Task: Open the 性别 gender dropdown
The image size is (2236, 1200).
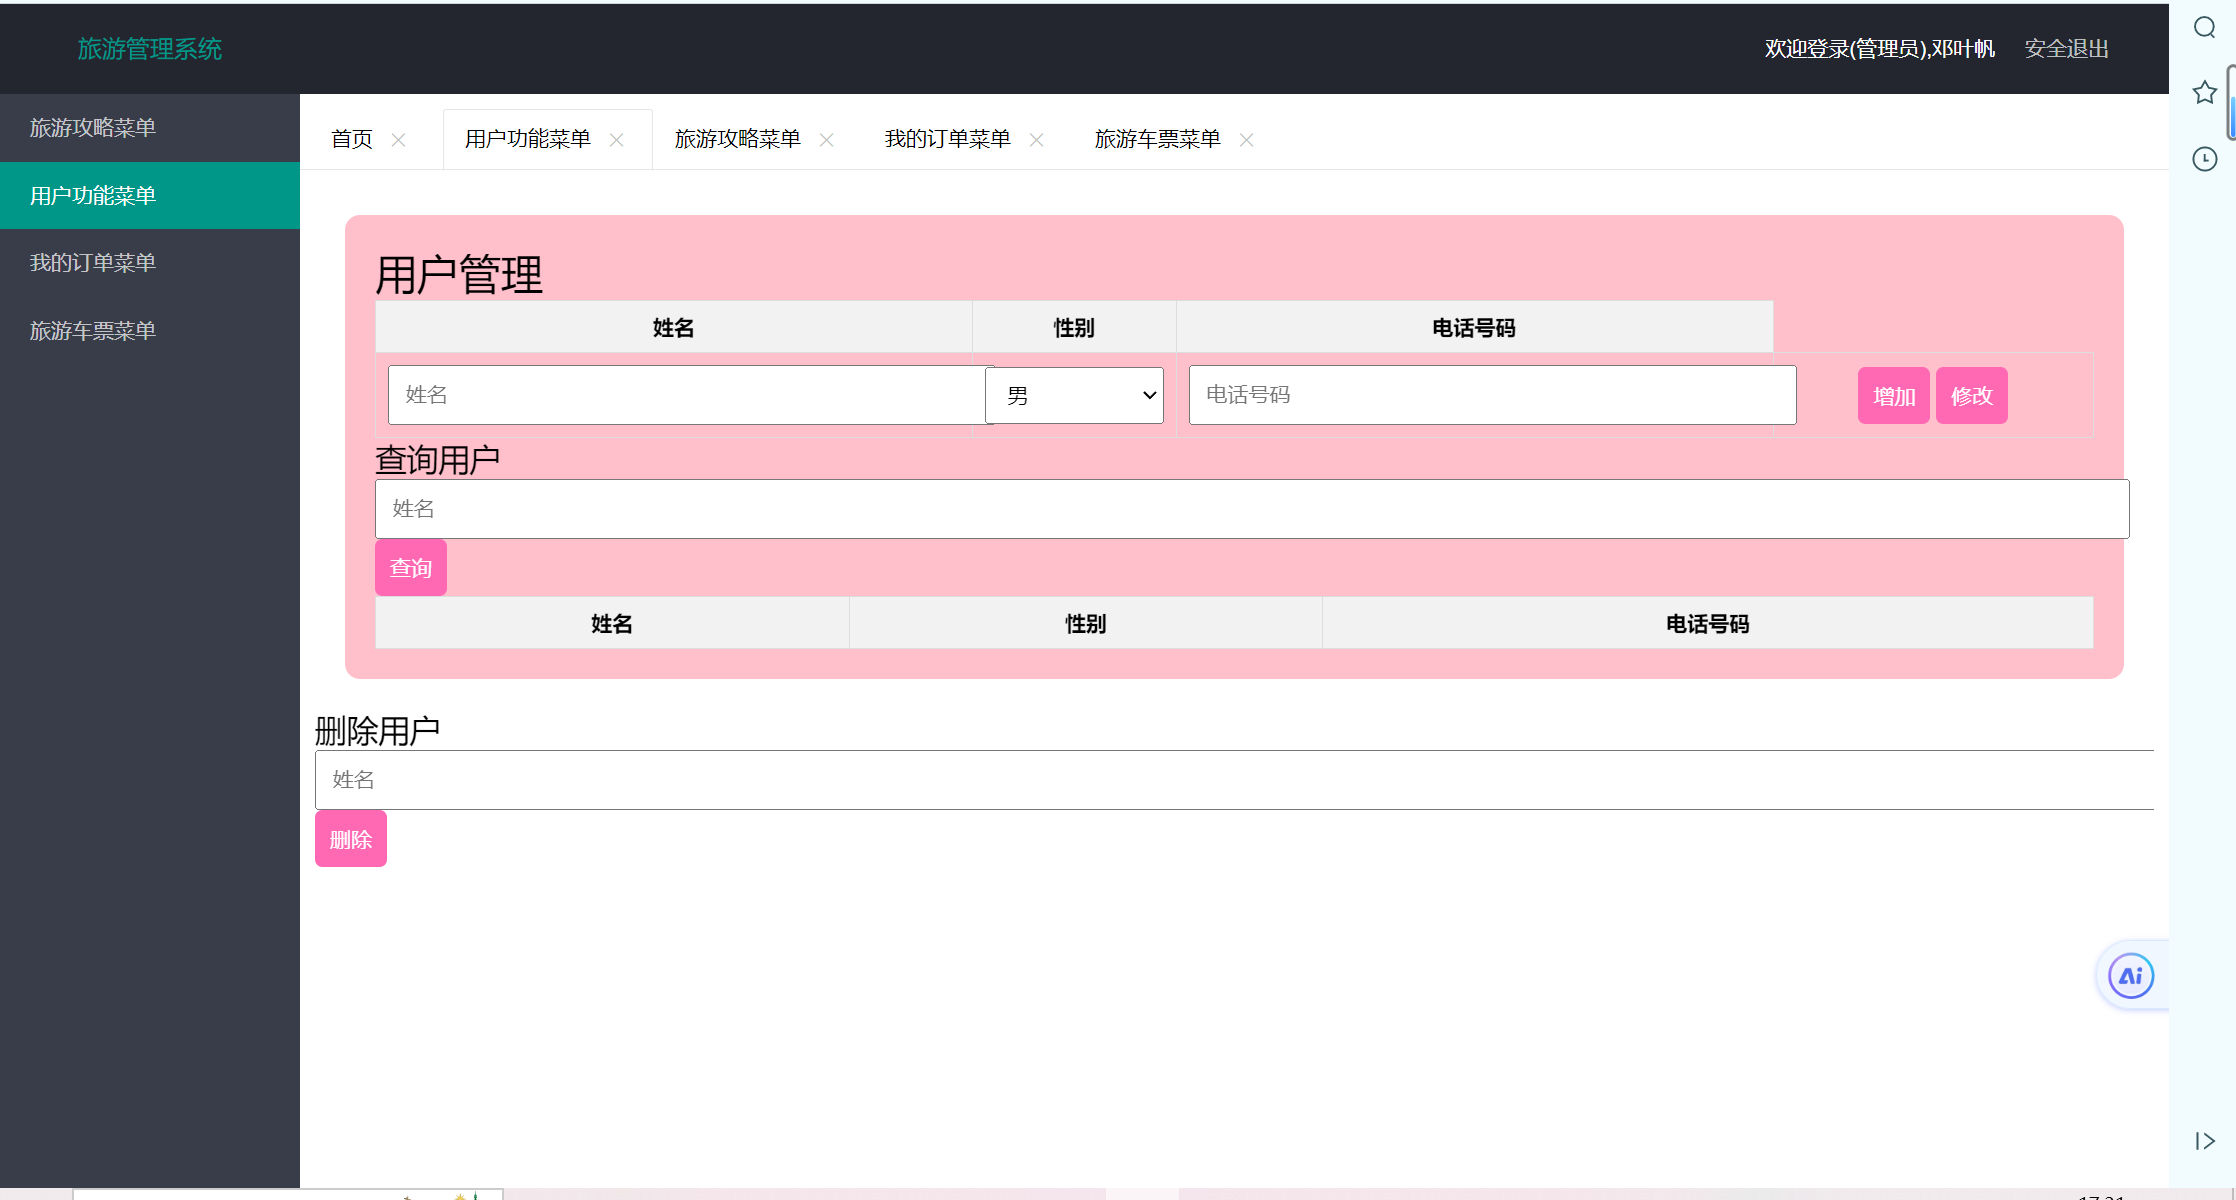Action: coord(1074,395)
